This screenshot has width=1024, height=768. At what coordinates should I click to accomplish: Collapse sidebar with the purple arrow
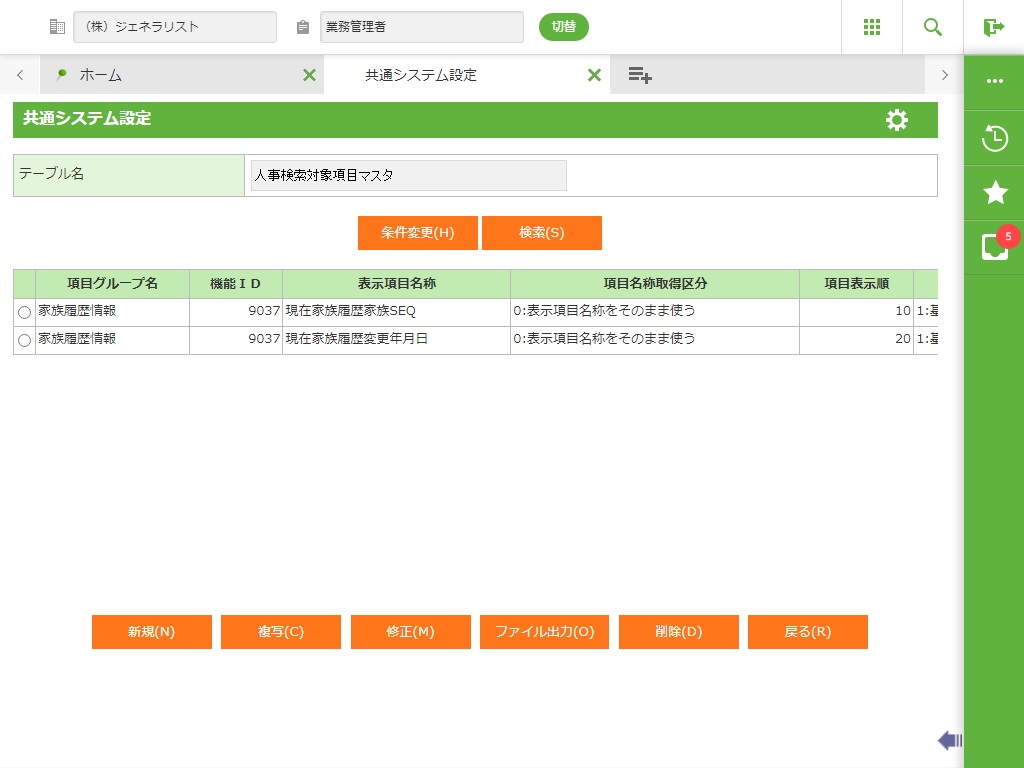[x=949, y=740]
